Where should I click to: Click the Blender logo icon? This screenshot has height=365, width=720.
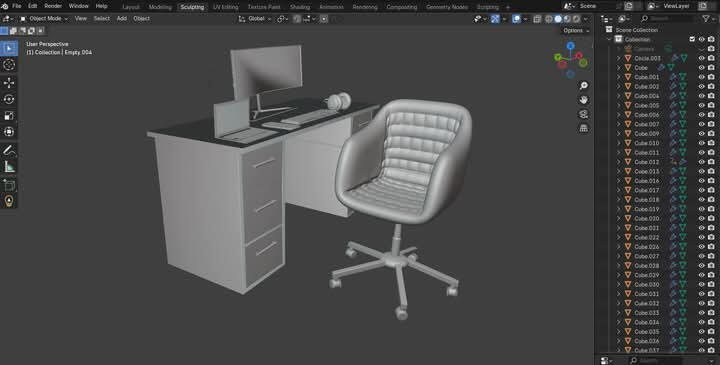(5, 6)
